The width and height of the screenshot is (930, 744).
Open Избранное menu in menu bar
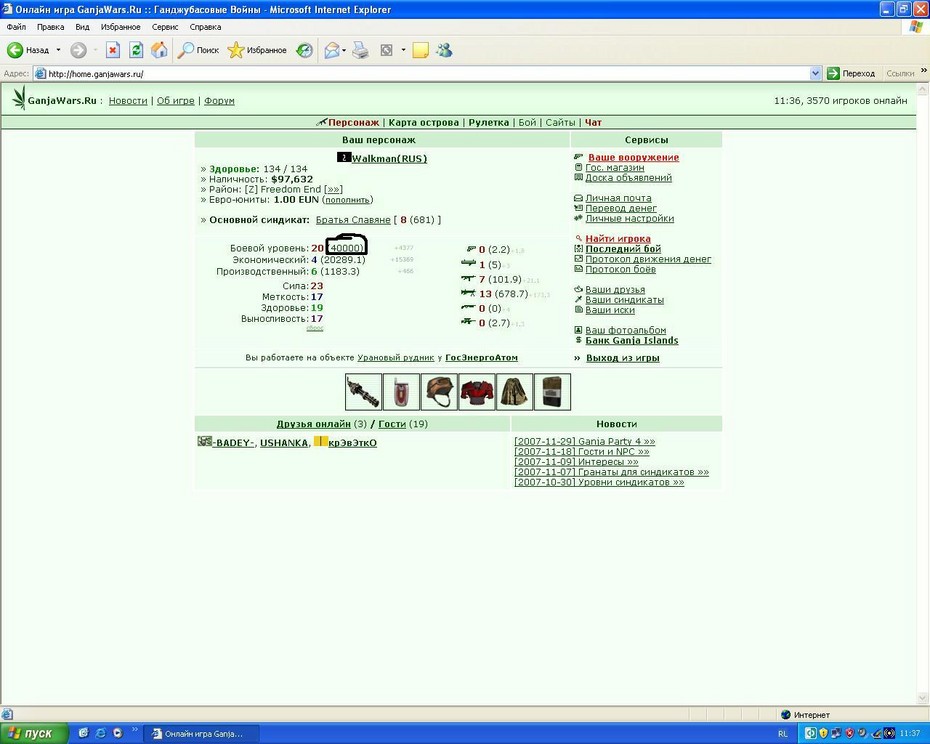(120, 27)
